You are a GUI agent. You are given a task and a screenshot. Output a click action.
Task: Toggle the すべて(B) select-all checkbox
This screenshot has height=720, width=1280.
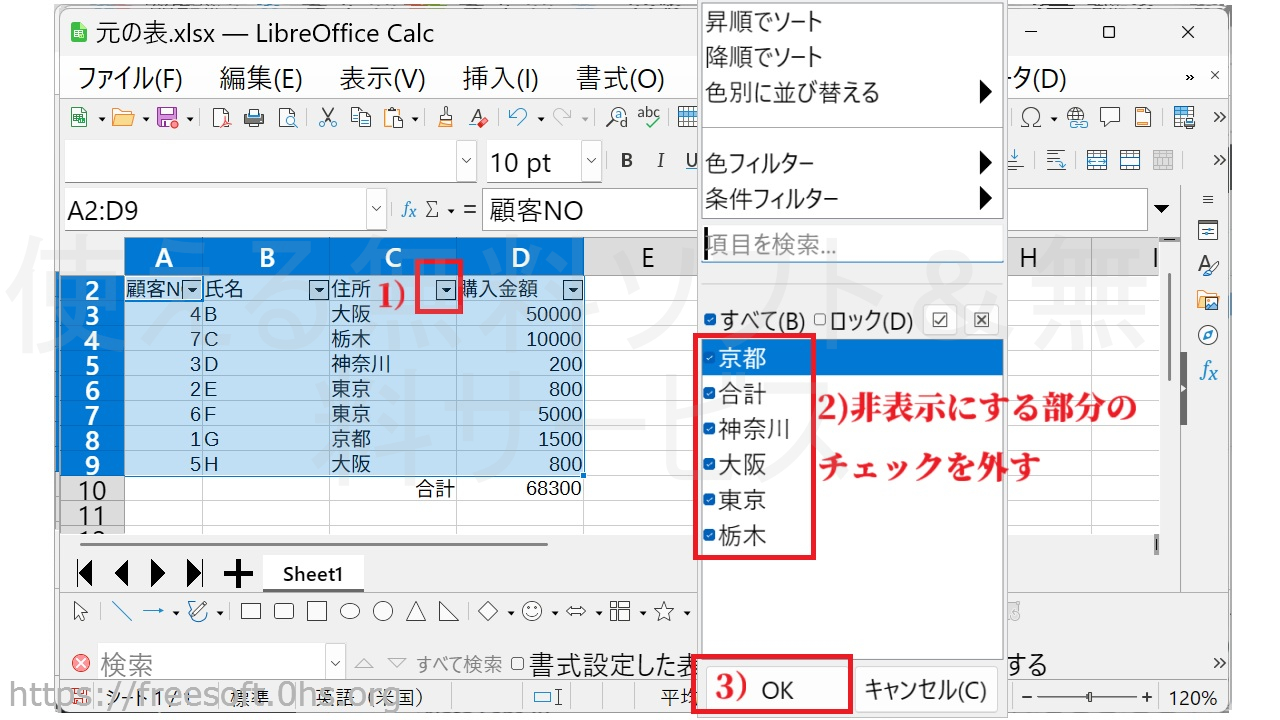pyautogui.click(x=710, y=320)
